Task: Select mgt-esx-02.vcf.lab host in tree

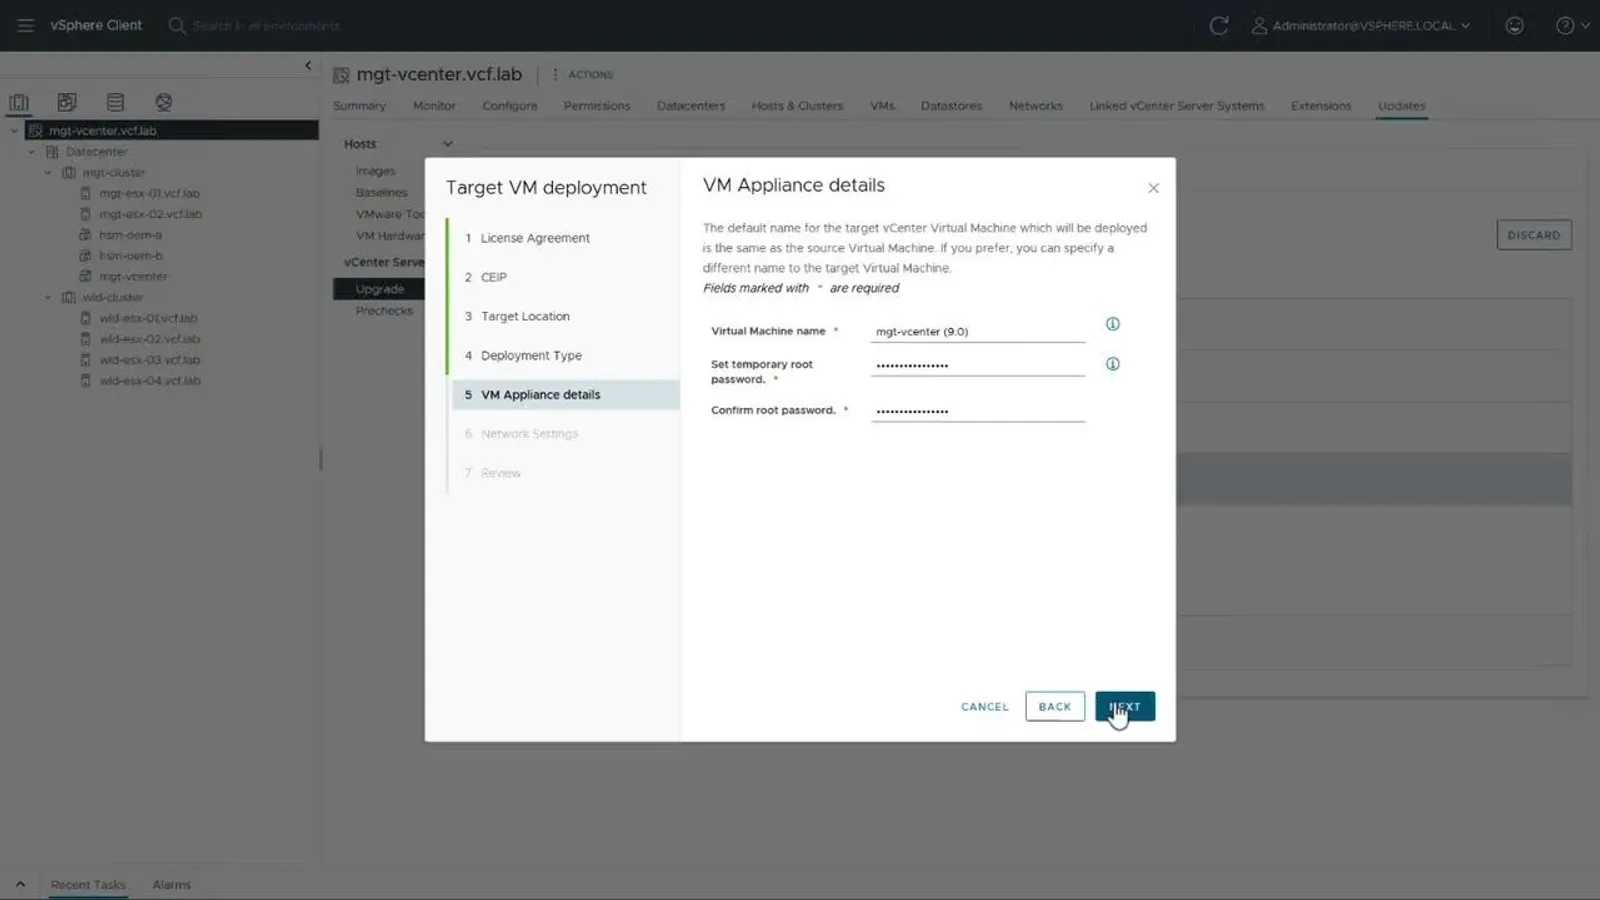Action: 150,214
